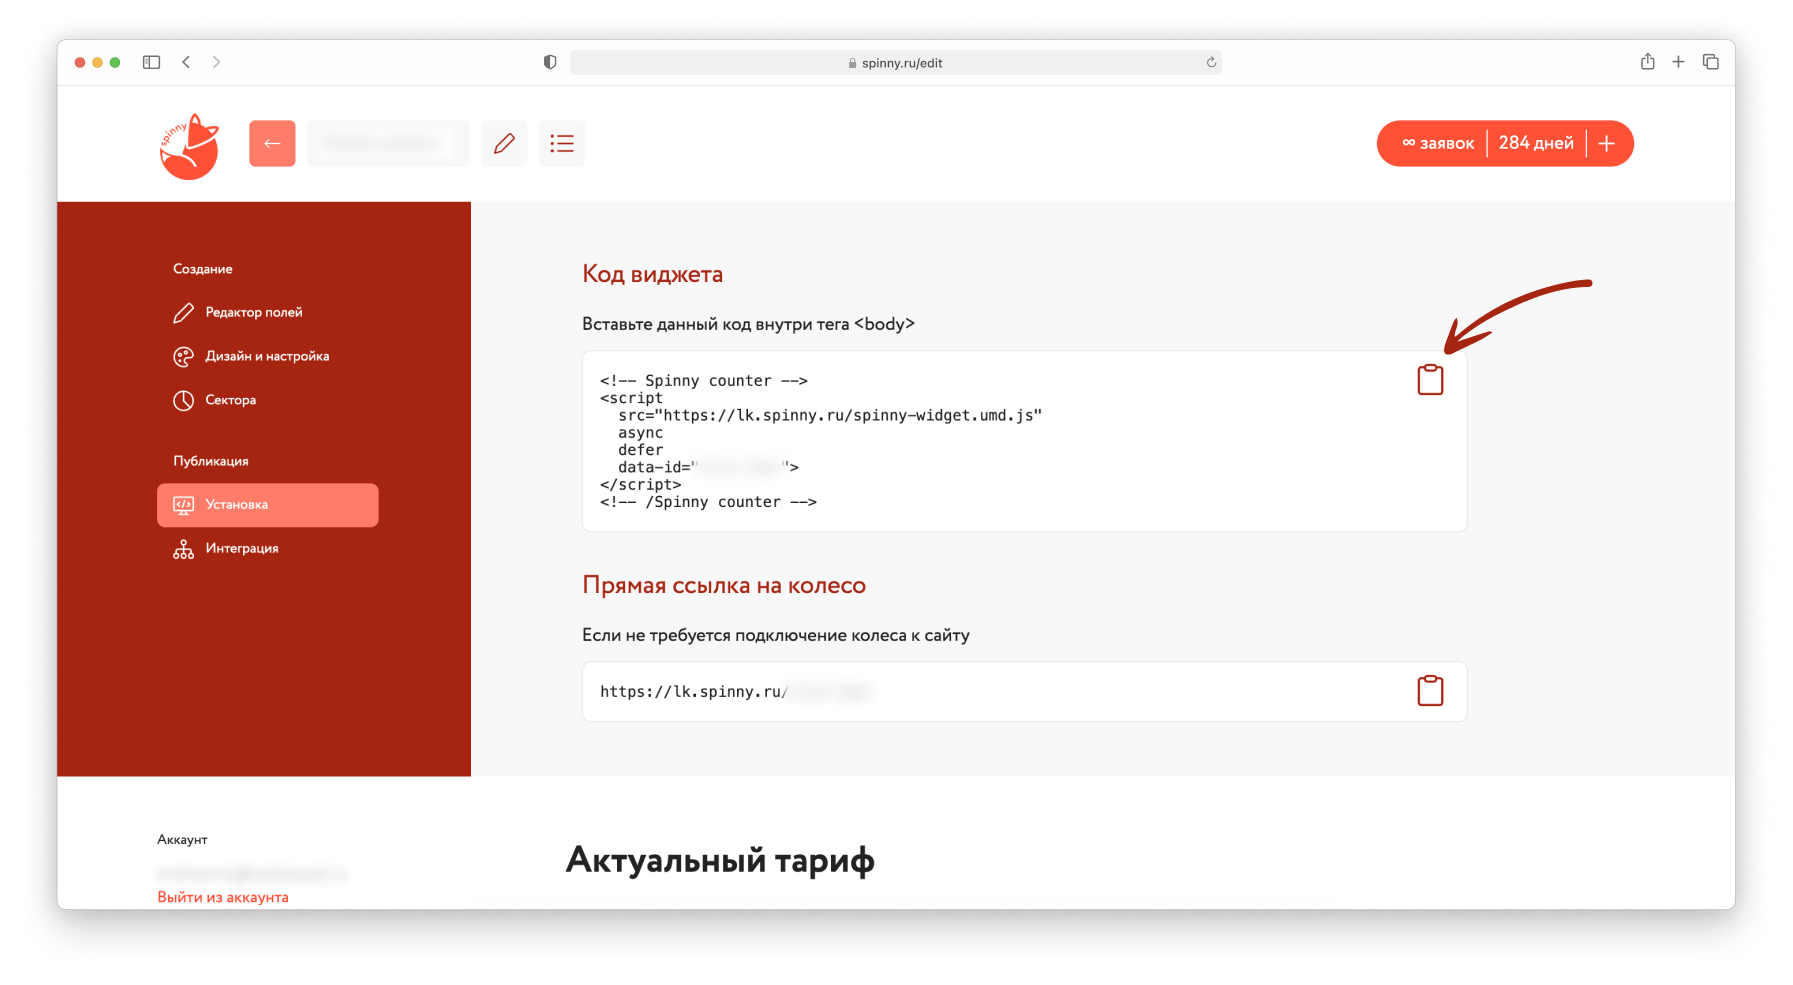1793x985 pixels.
Task: Click the 284 дней remaining label
Action: pos(1536,143)
